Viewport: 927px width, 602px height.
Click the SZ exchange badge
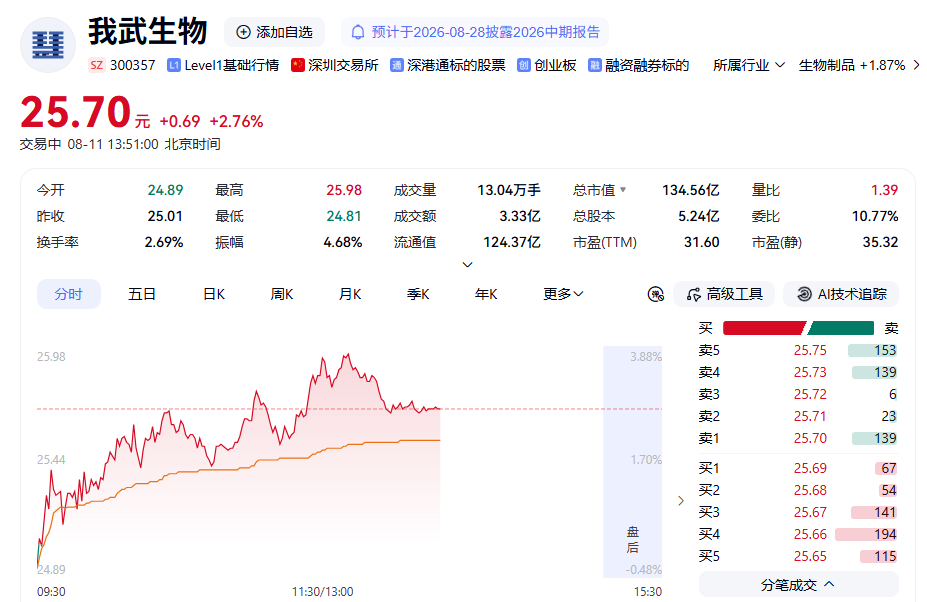[96, 65]
